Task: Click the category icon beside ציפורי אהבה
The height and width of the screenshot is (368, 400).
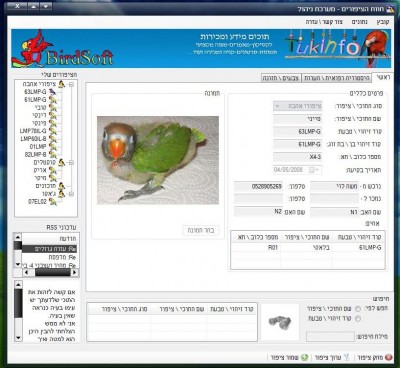Action: tap(61, 84)
